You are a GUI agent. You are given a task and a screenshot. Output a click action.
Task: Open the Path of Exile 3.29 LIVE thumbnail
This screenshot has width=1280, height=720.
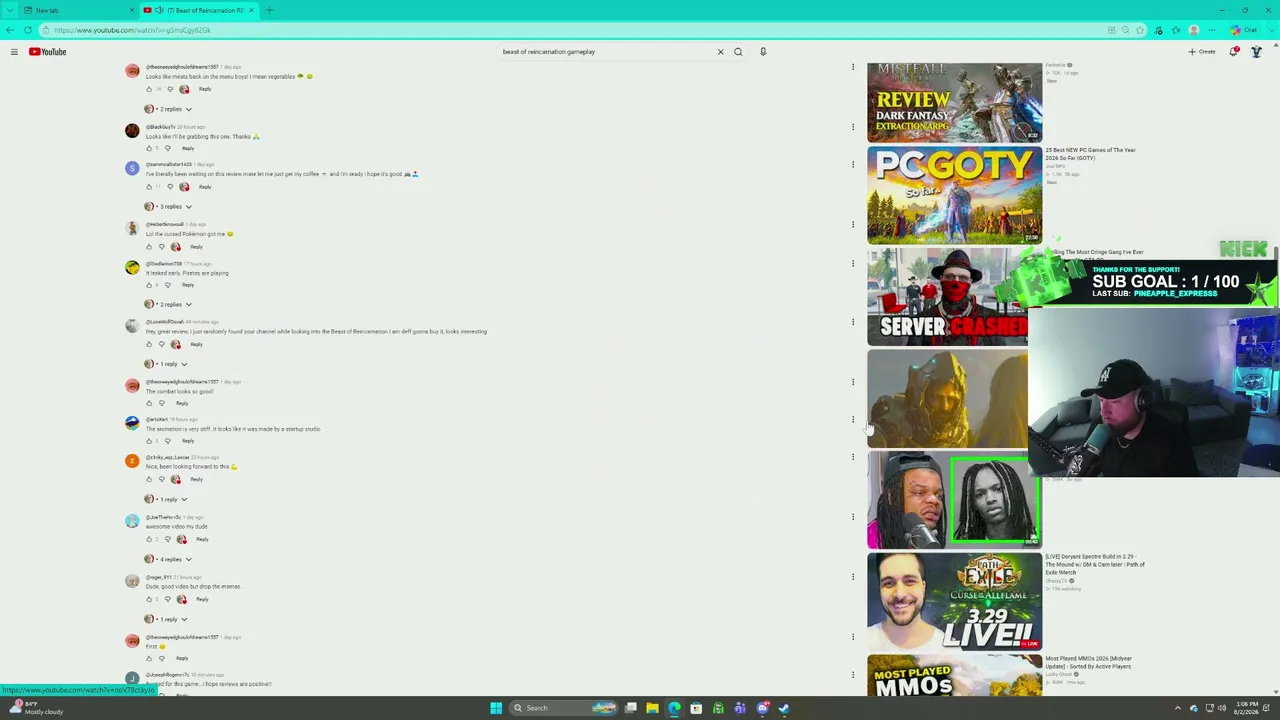pos(954,601)
